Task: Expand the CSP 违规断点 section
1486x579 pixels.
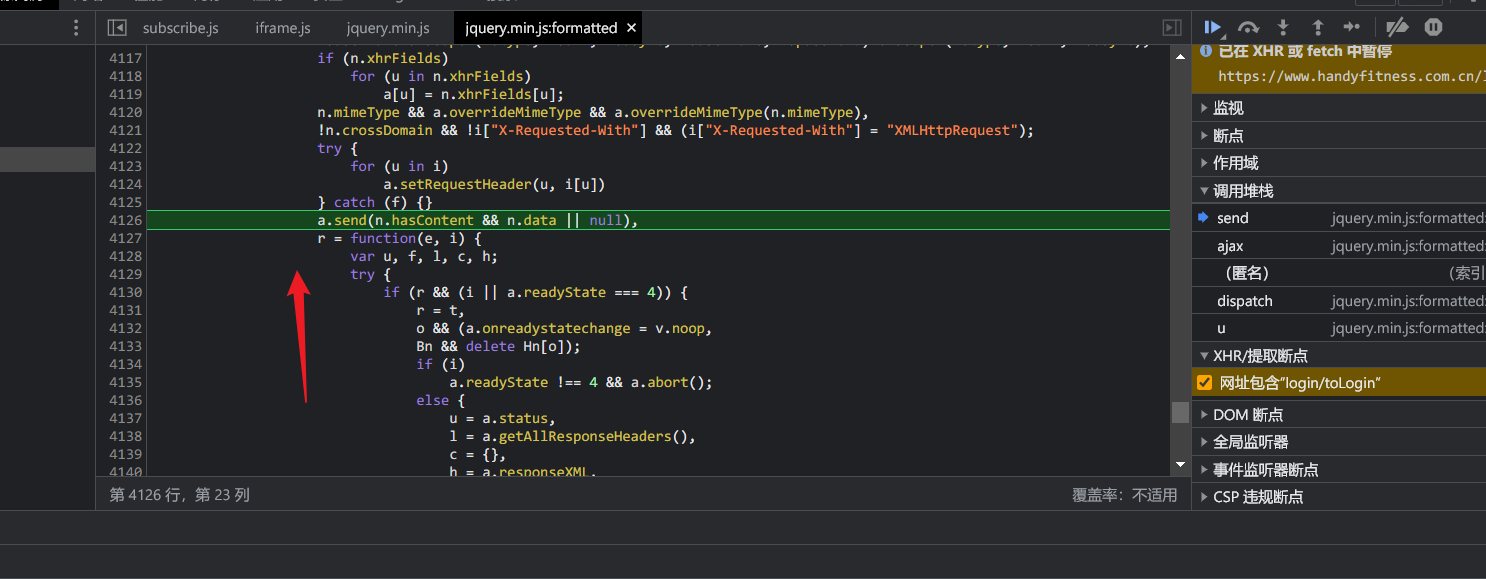Action: click(1339, 497)
